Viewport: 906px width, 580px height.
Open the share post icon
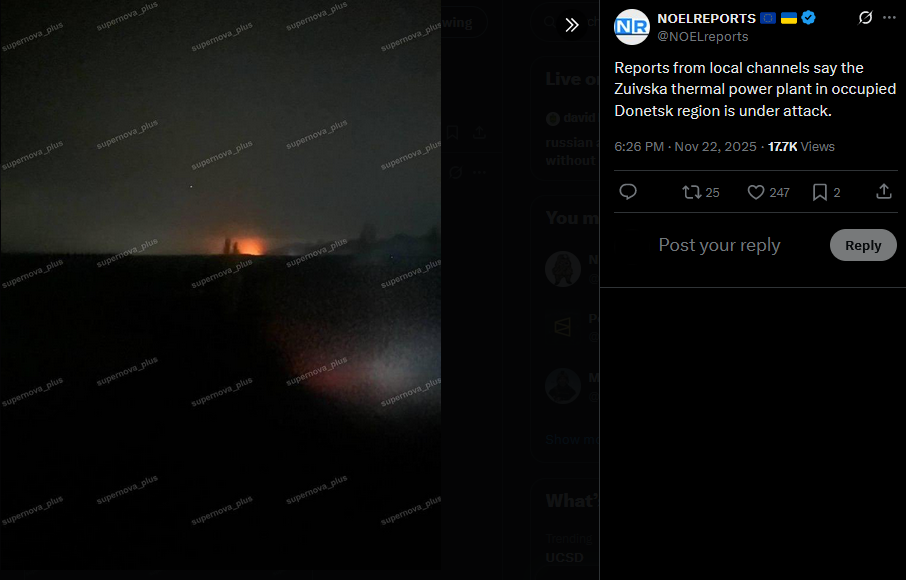coord(884,192)
